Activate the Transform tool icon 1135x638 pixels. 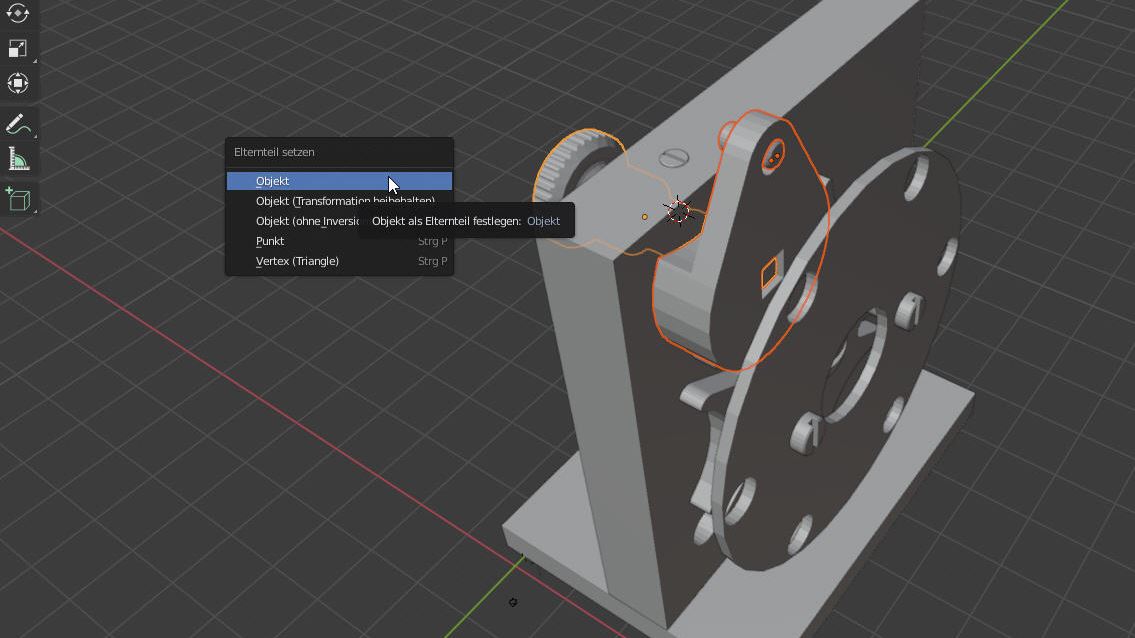click(17, 83)
